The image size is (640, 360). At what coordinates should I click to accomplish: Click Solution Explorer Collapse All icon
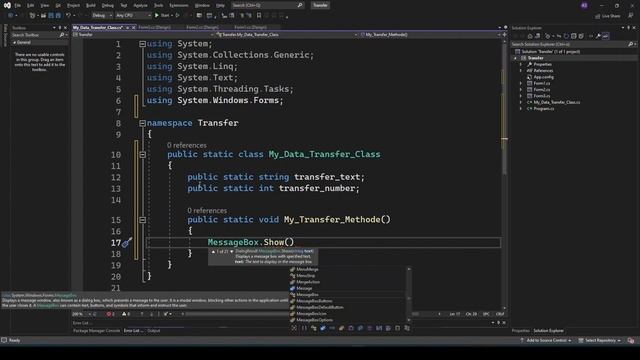click(x=573, y=36)
